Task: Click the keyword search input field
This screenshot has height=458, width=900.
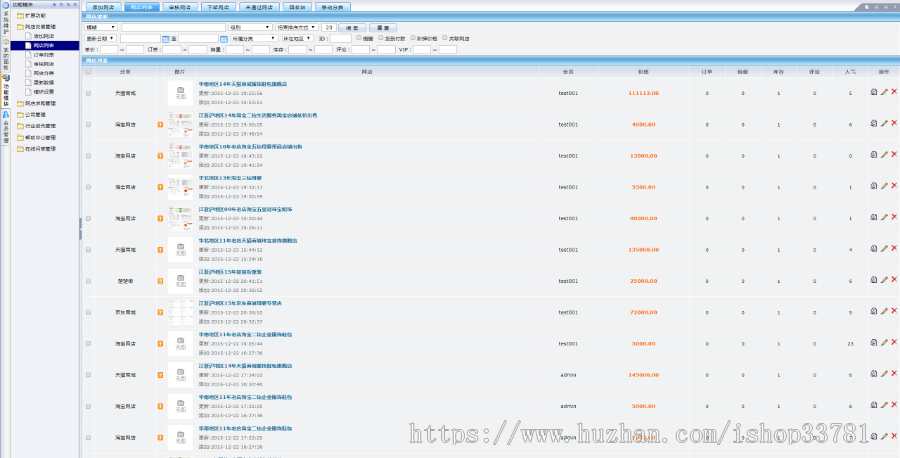Action: click(173, 27)
